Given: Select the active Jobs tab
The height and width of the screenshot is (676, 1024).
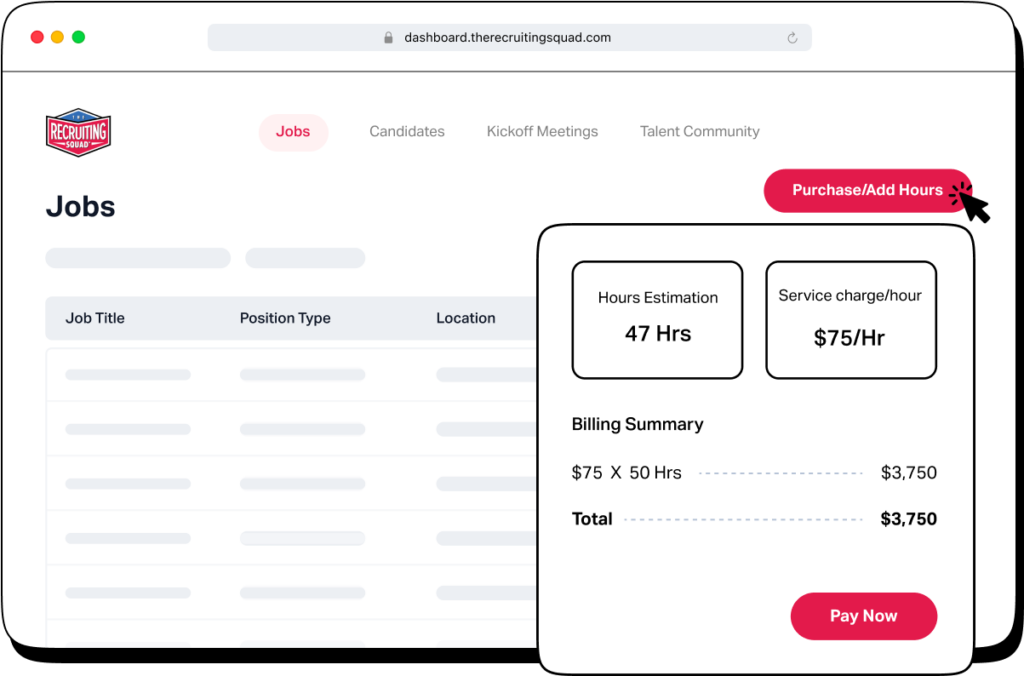Looking at the screenshot, I should 293,131.
